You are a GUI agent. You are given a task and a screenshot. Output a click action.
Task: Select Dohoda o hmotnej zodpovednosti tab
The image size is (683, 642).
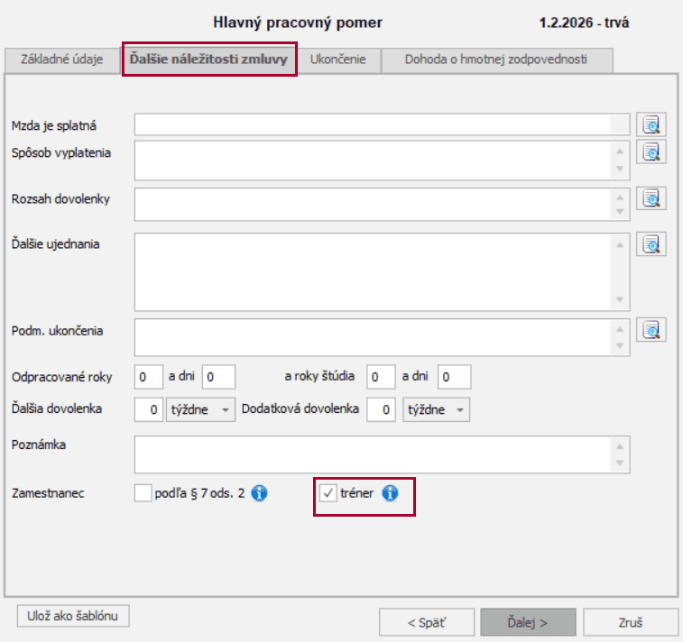[495, 60]
